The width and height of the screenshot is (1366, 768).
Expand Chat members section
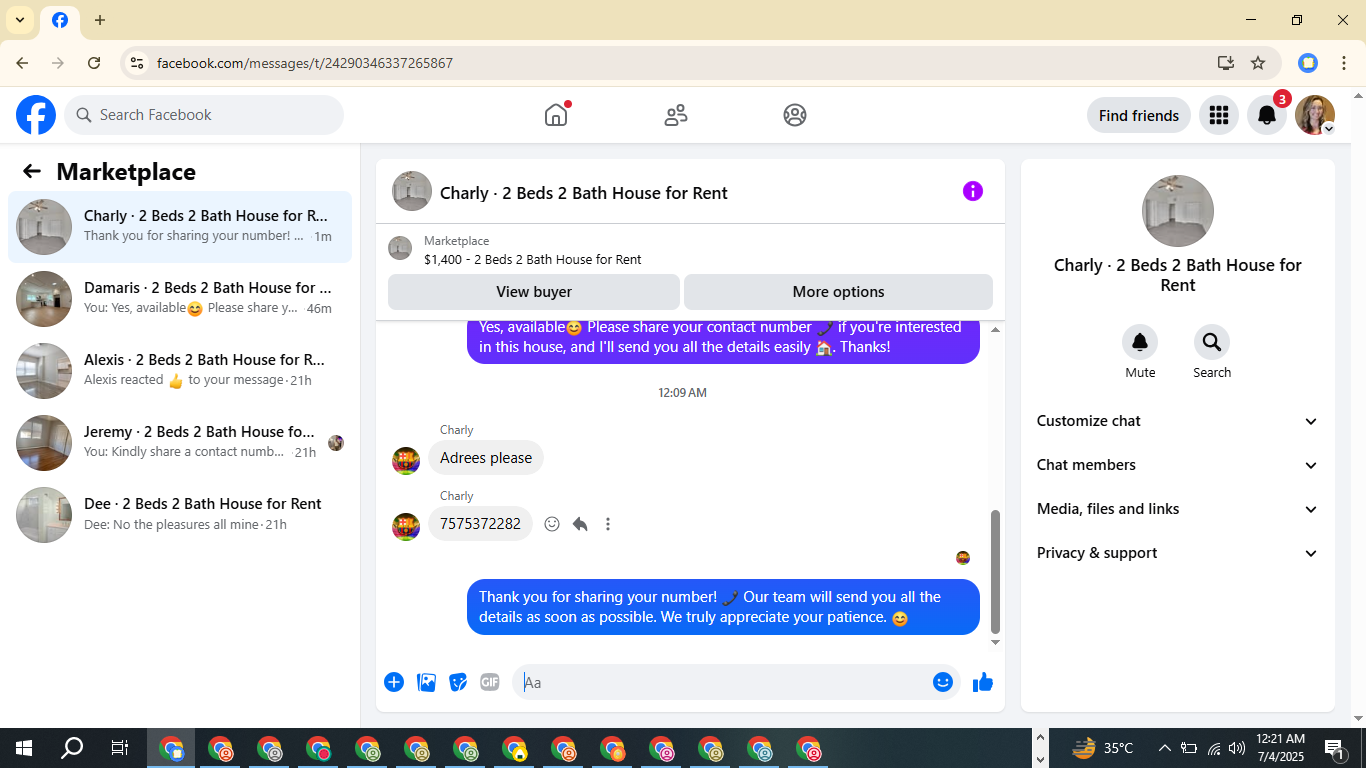(x=1178, y=465)
